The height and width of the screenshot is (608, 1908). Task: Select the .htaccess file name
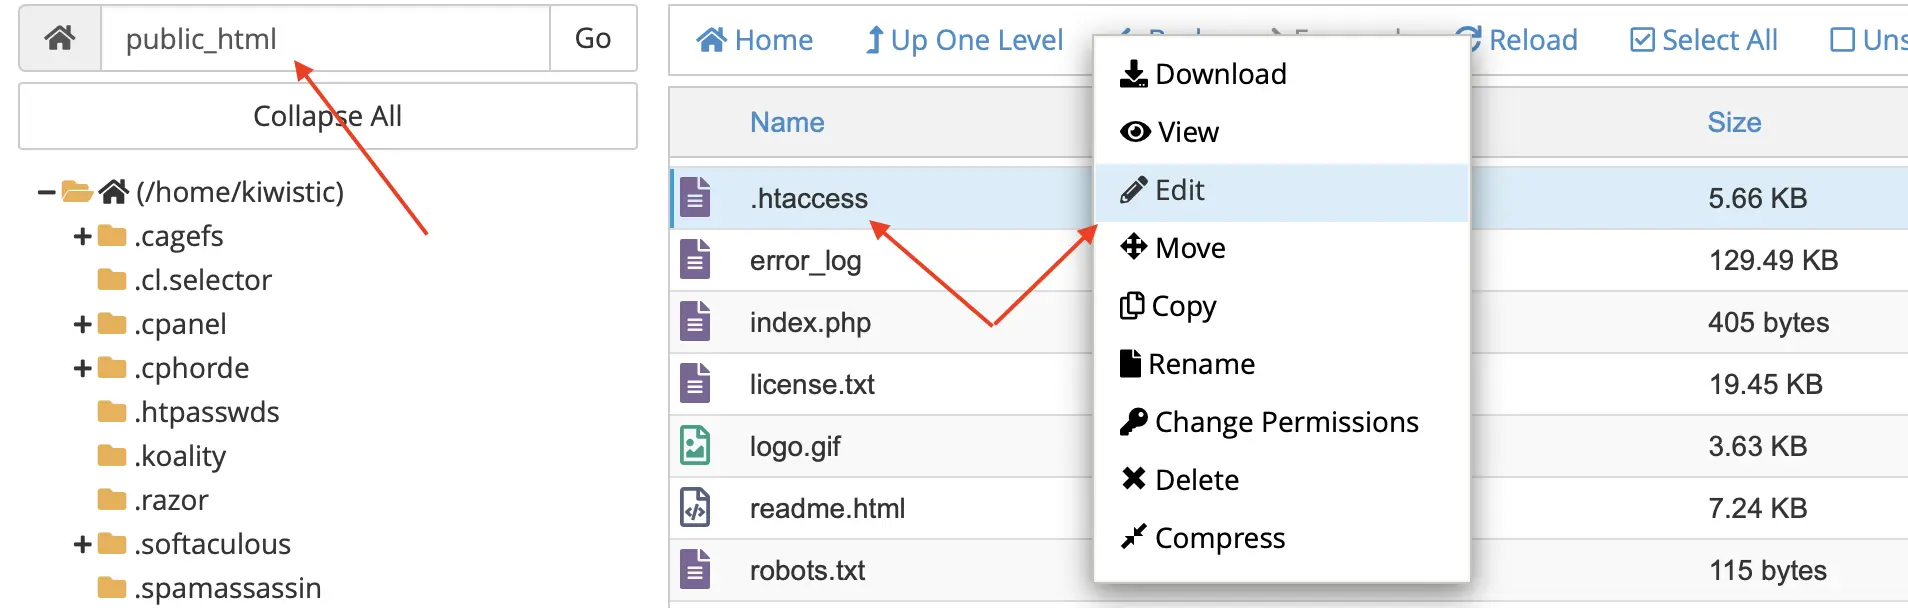point(809,198)
